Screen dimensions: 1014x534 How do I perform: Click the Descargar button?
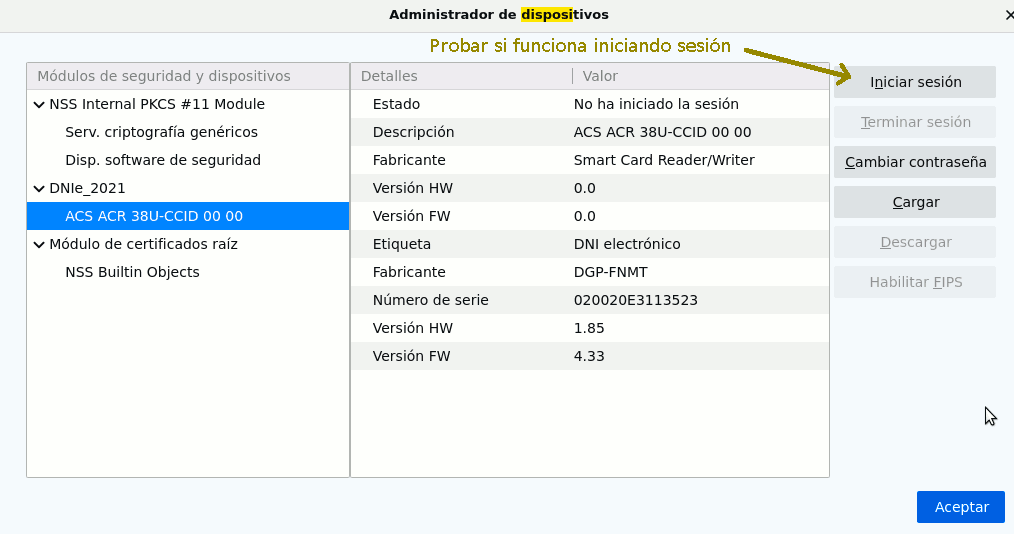pyautogui.click(x=914, y=242)
